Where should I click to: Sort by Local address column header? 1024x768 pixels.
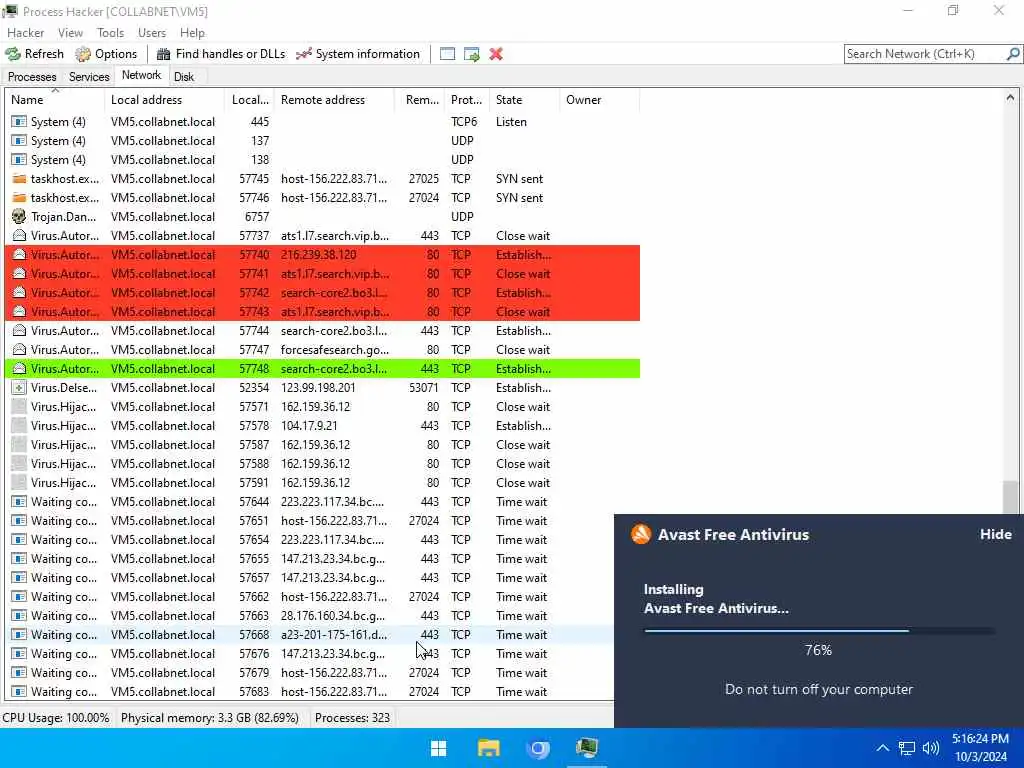tap(163, 100)
